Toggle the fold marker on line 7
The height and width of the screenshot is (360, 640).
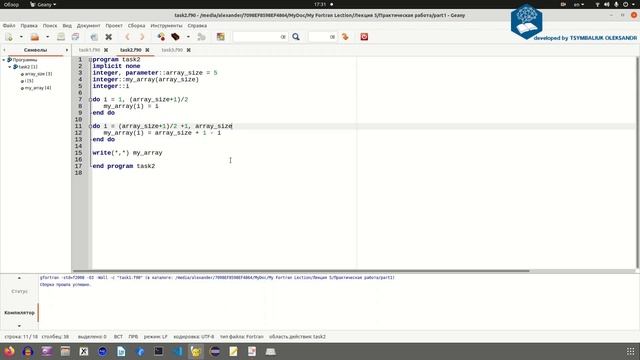pos(90,100)
